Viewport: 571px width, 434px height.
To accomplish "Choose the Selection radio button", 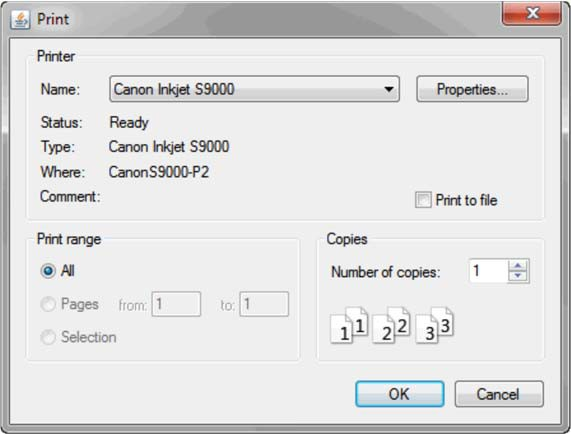I will tap(48, 337).
